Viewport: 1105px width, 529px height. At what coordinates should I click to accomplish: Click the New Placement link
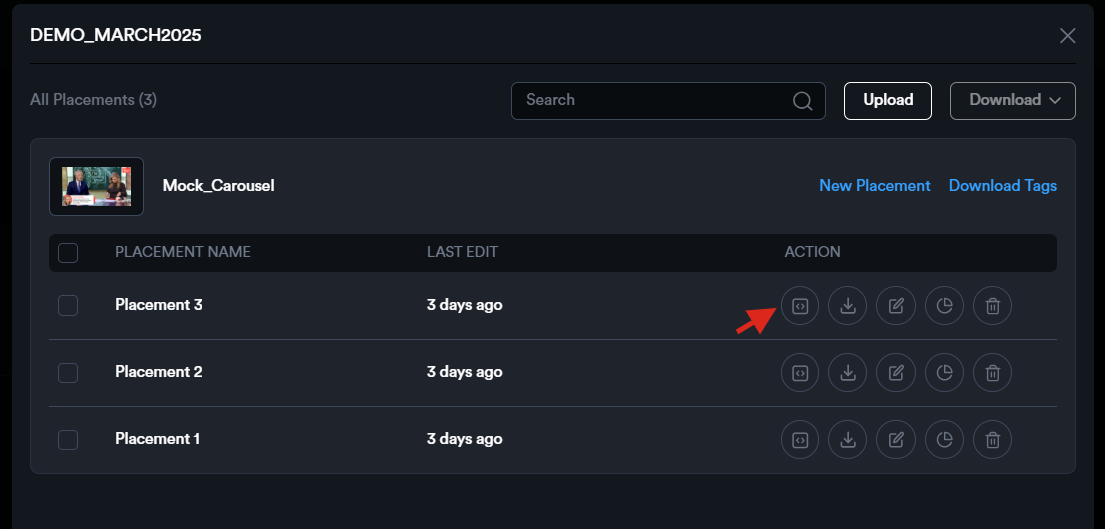[874, 186]
